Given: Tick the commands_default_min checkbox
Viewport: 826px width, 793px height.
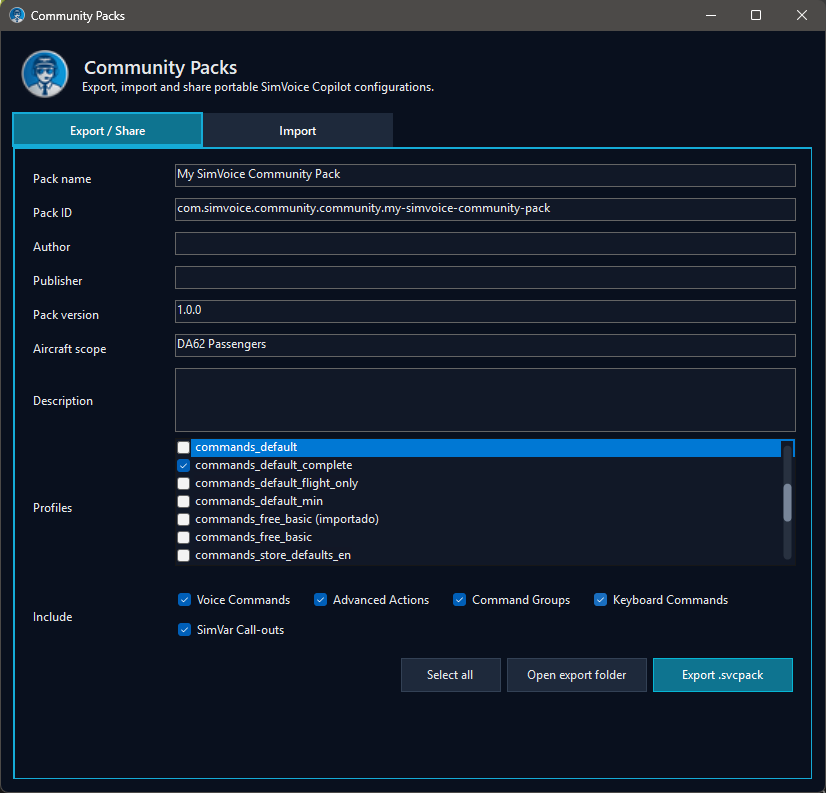Looking at the screenshot, I should (183, 501).
